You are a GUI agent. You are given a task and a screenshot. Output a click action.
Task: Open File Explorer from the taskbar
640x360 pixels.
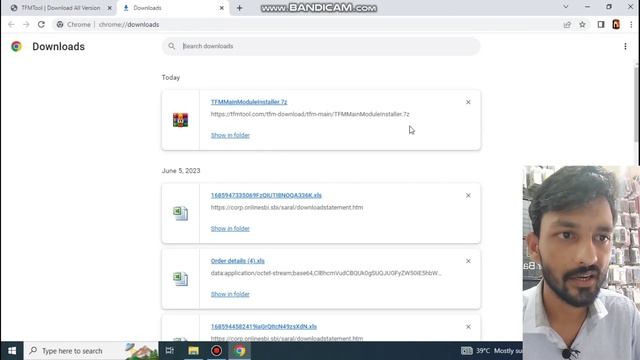coord(193,351)
